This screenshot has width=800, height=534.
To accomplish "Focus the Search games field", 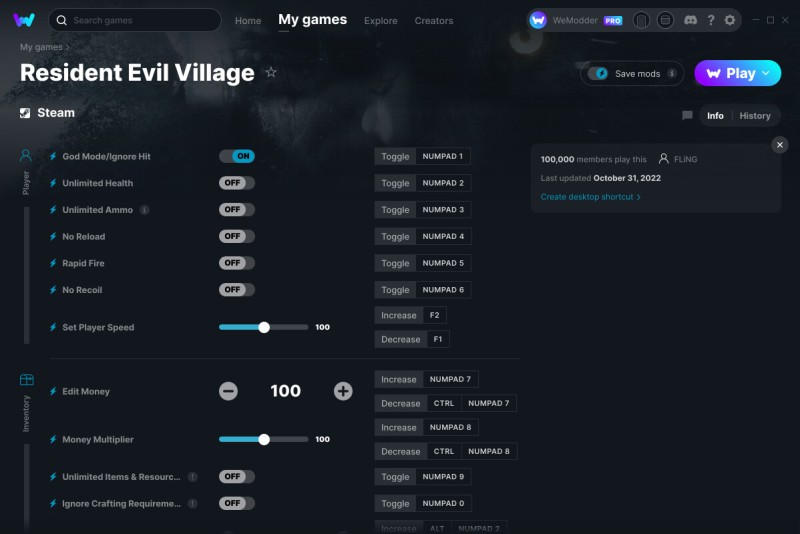I will 135,20.
